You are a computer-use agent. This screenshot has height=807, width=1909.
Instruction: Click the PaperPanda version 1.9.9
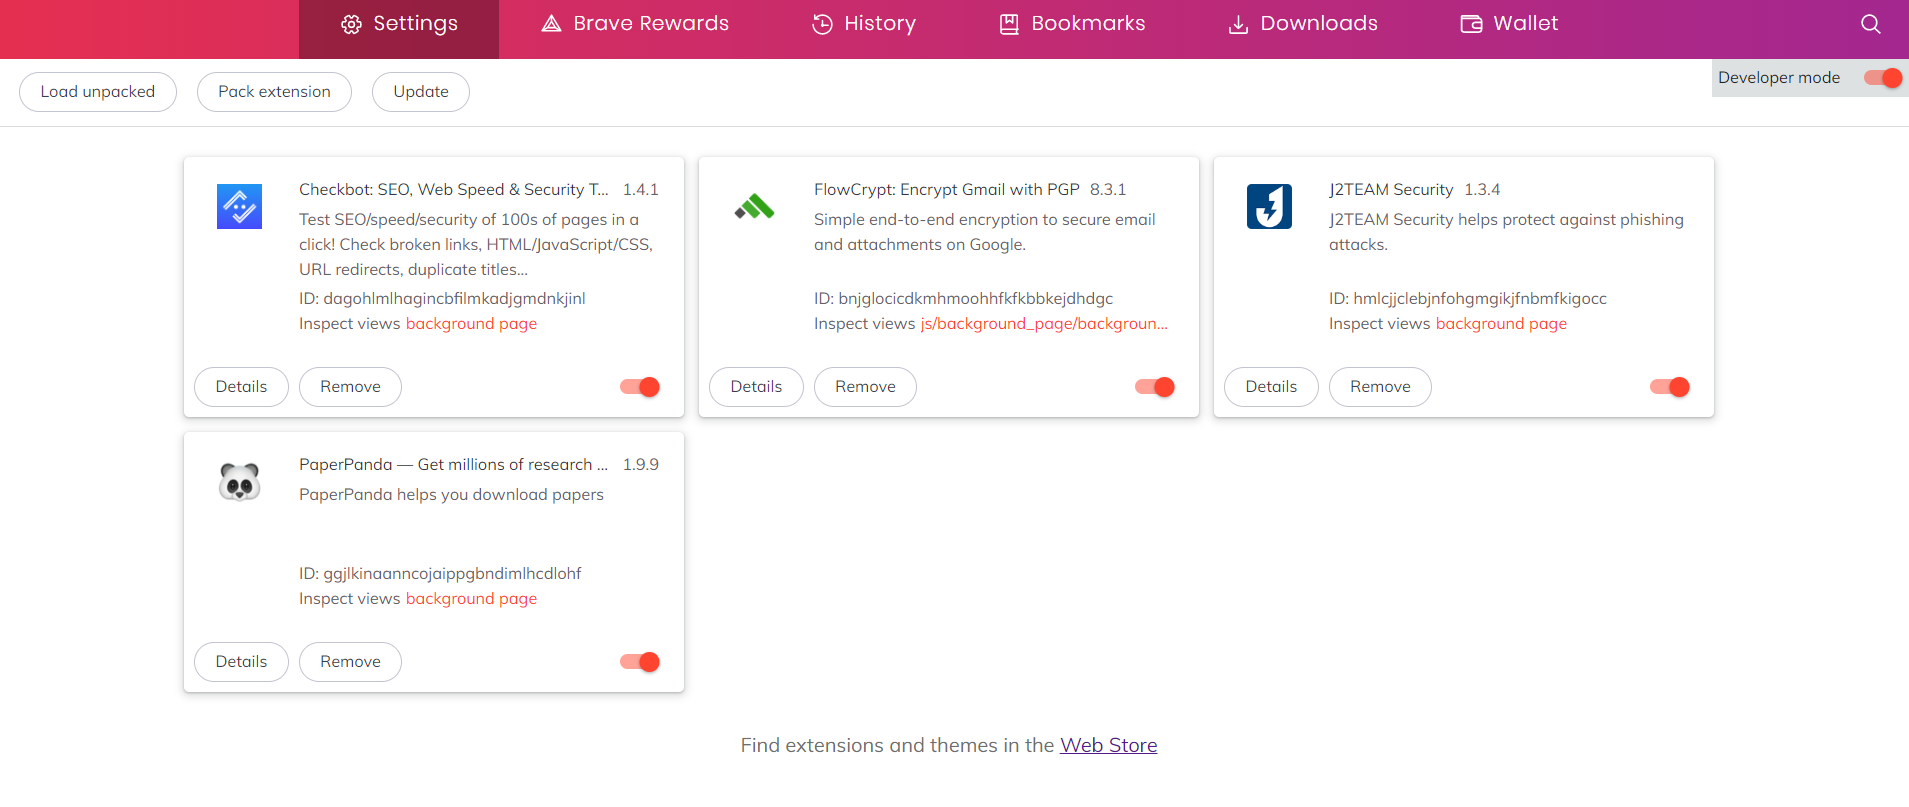pos(640,465)
